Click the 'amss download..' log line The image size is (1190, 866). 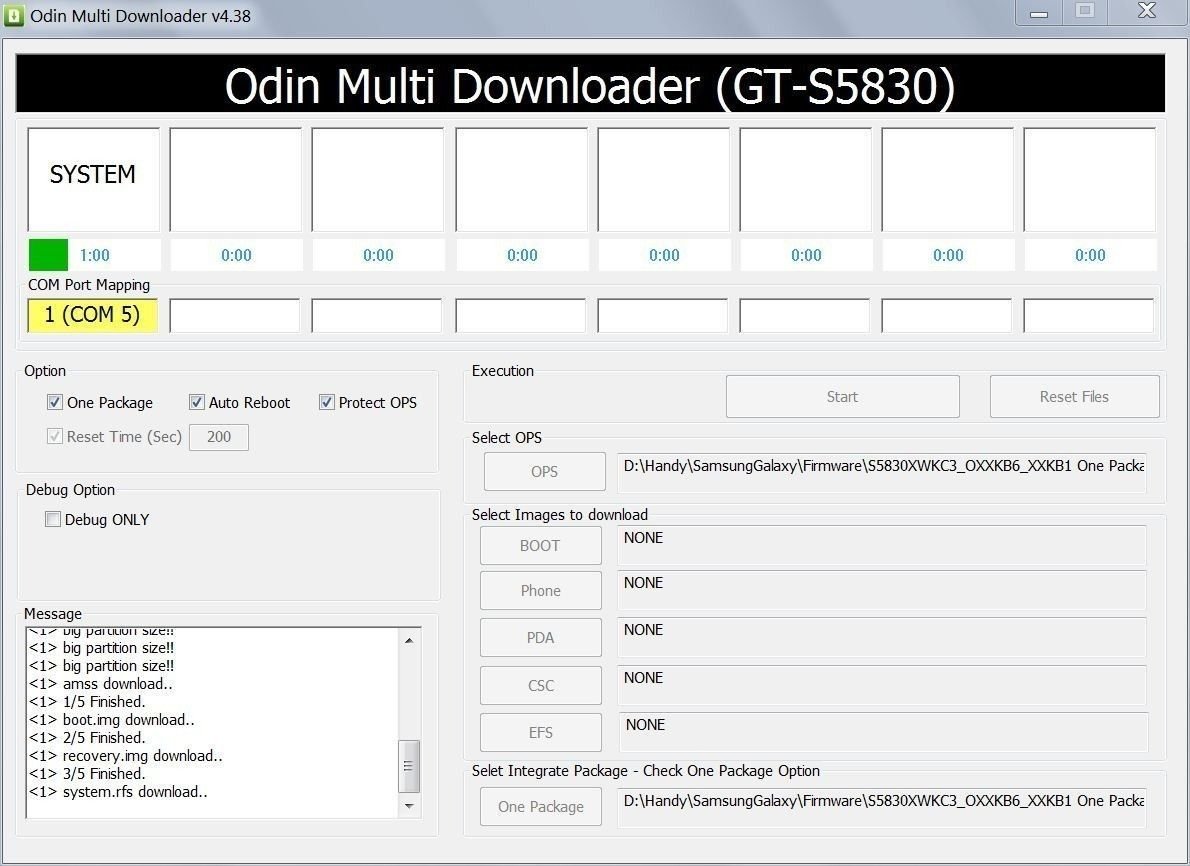(x=101, y=683)
